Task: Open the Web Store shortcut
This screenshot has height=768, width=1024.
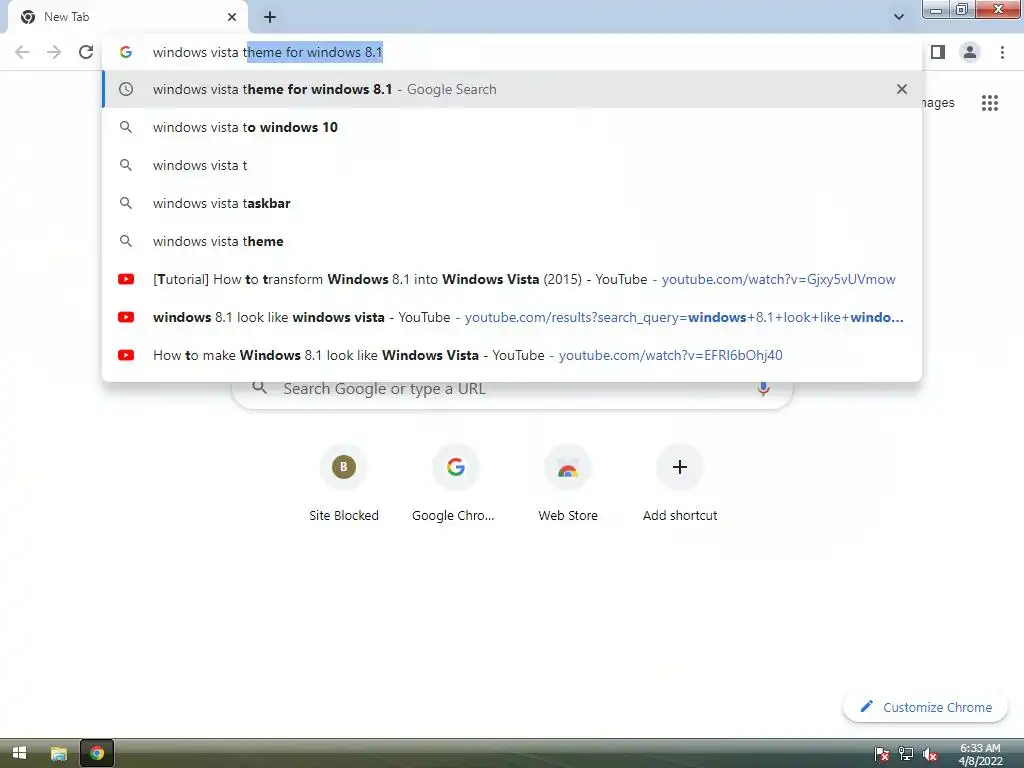Action: pyautogui.click(x=568, y=483)
